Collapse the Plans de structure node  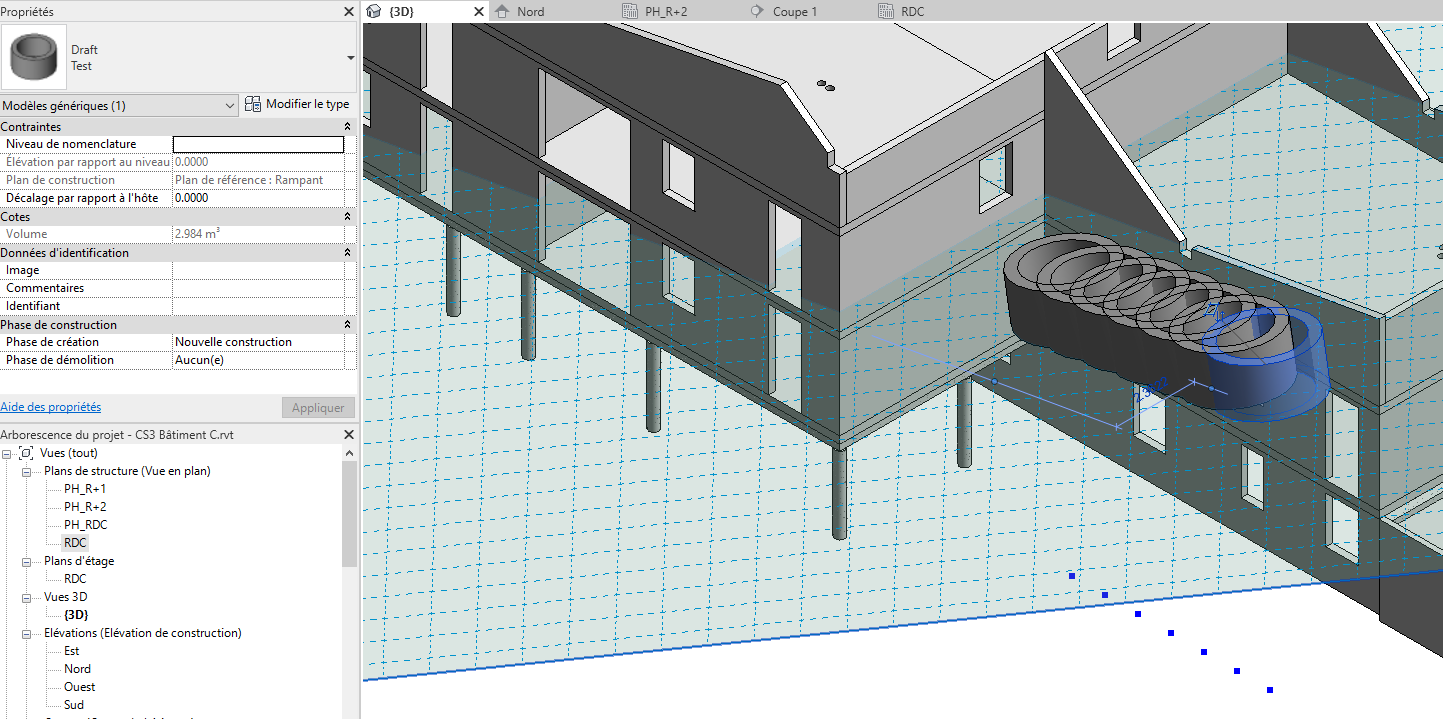28,471
